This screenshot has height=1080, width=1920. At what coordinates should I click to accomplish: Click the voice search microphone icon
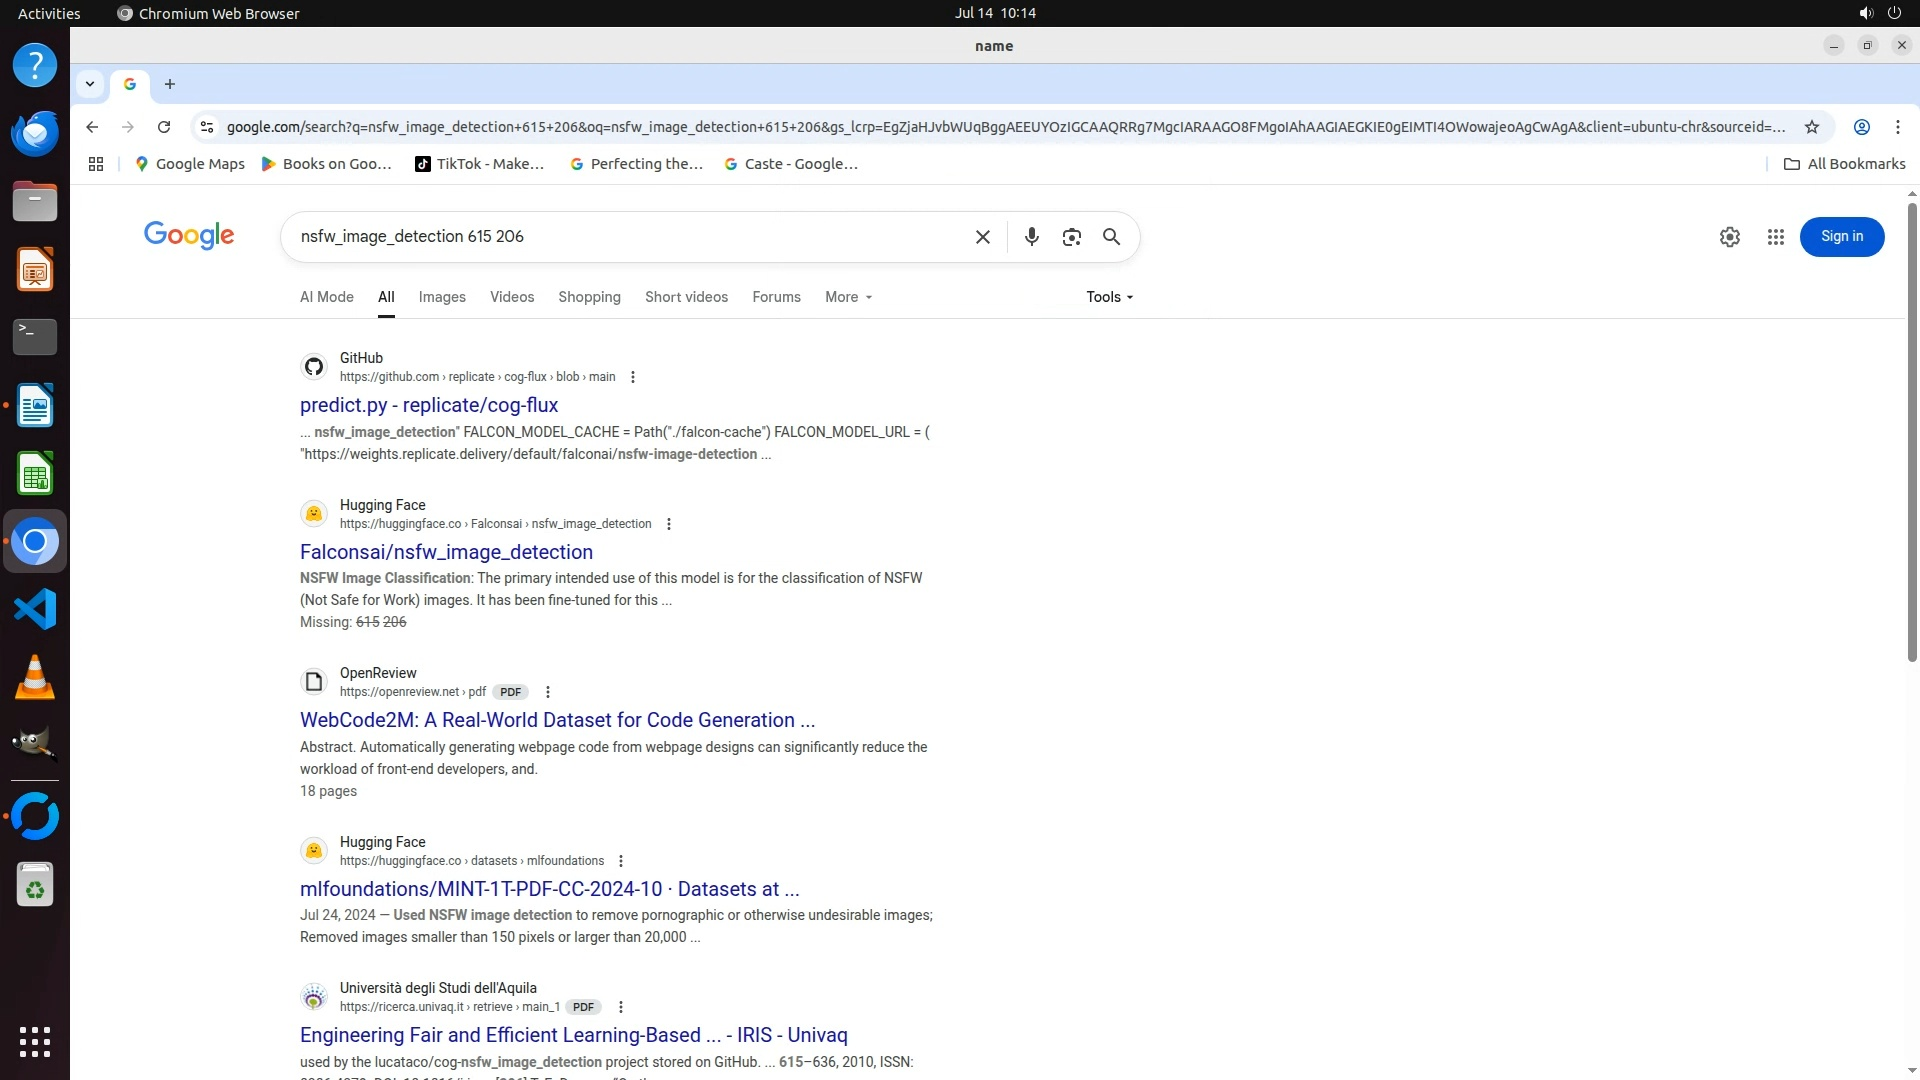tap(1031, 237)
